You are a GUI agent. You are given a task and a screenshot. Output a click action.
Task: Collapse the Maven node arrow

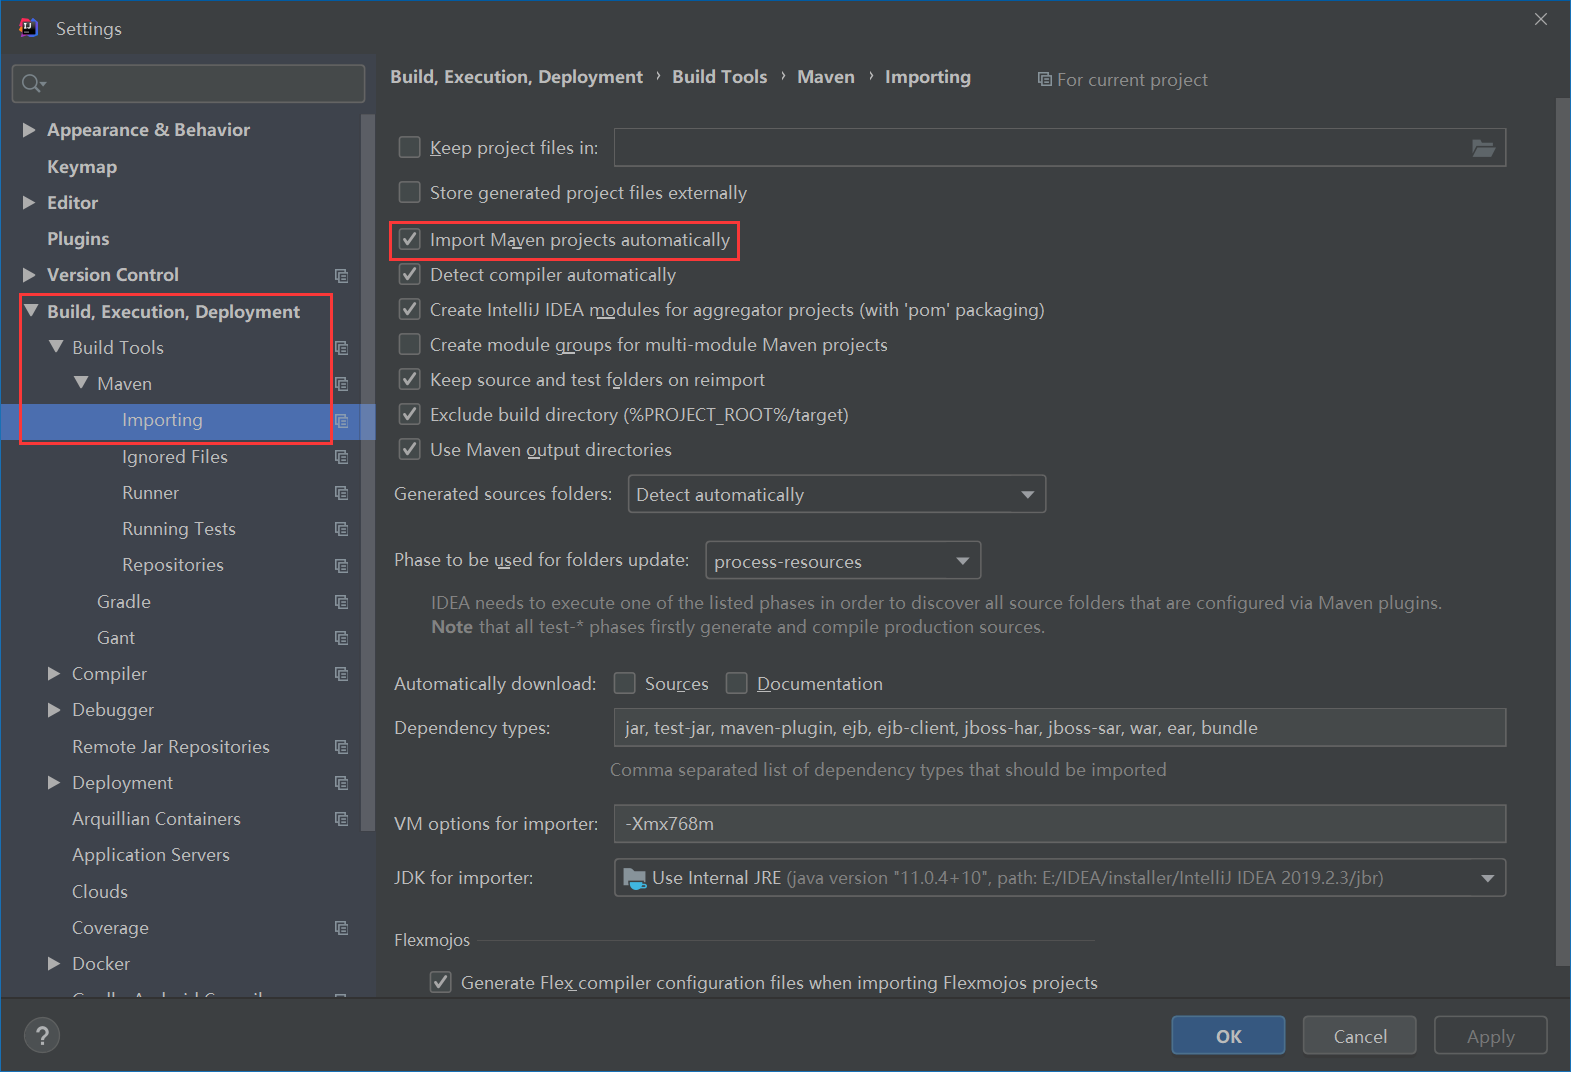tap(81, 383)
